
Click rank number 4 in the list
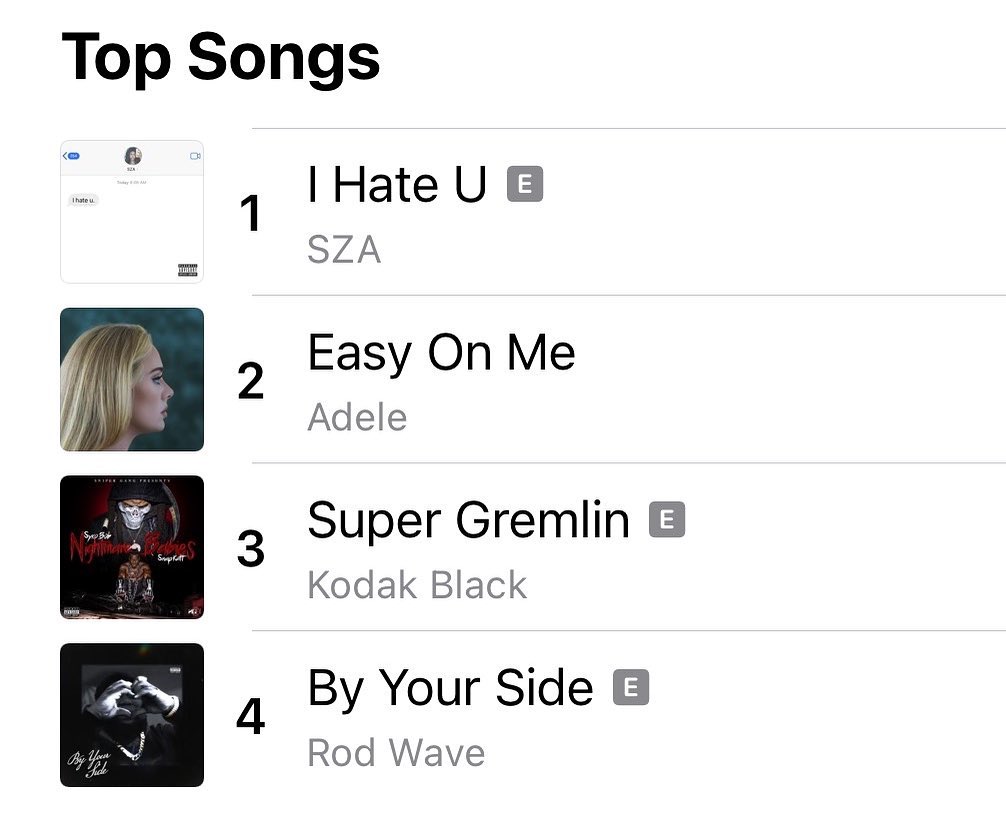(251, 717)
